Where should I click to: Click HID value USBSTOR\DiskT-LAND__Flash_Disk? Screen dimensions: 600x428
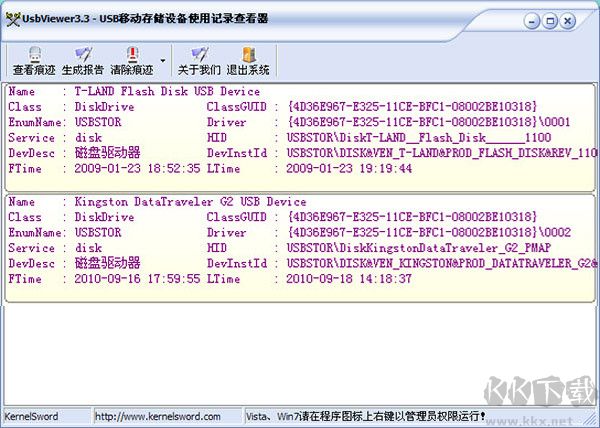click(x=419, y=138)
